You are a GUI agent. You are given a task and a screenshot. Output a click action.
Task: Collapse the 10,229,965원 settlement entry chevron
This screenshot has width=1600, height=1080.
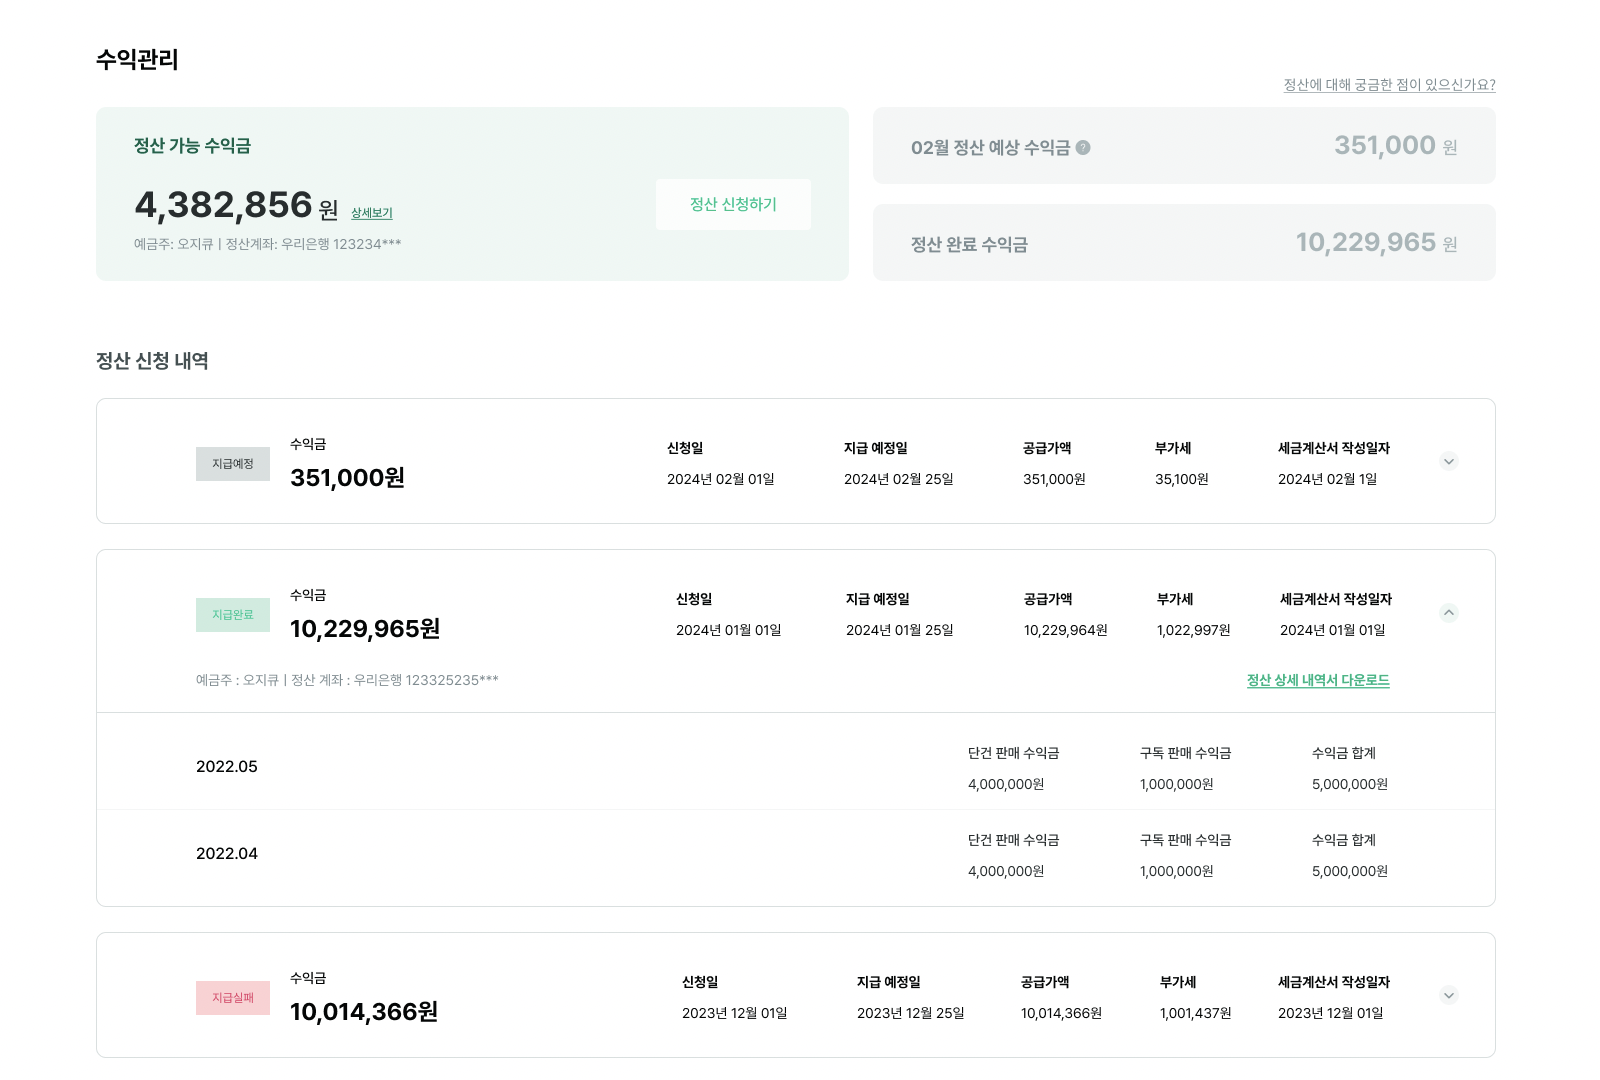[x=1448, y=613]
